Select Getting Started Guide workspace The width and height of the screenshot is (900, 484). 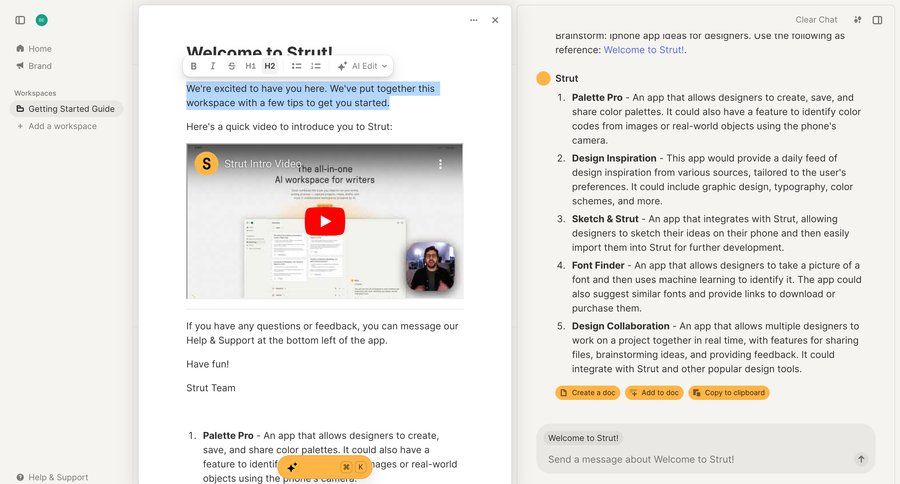[66, 109]
